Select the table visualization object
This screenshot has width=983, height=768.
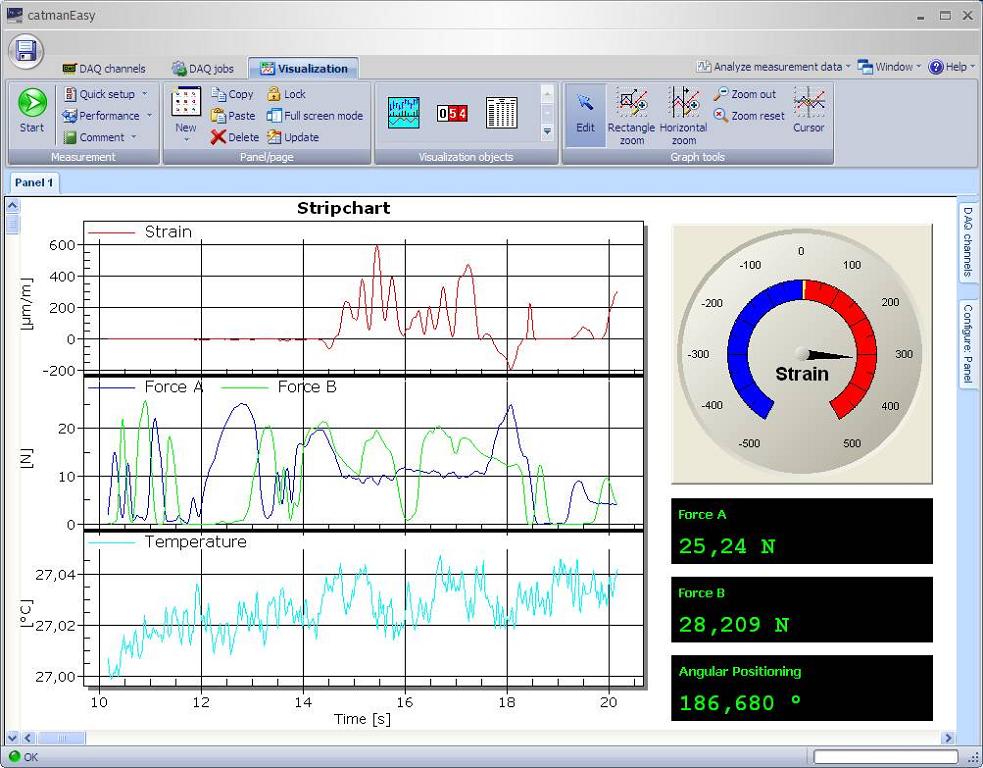click(x=501, y=113)
